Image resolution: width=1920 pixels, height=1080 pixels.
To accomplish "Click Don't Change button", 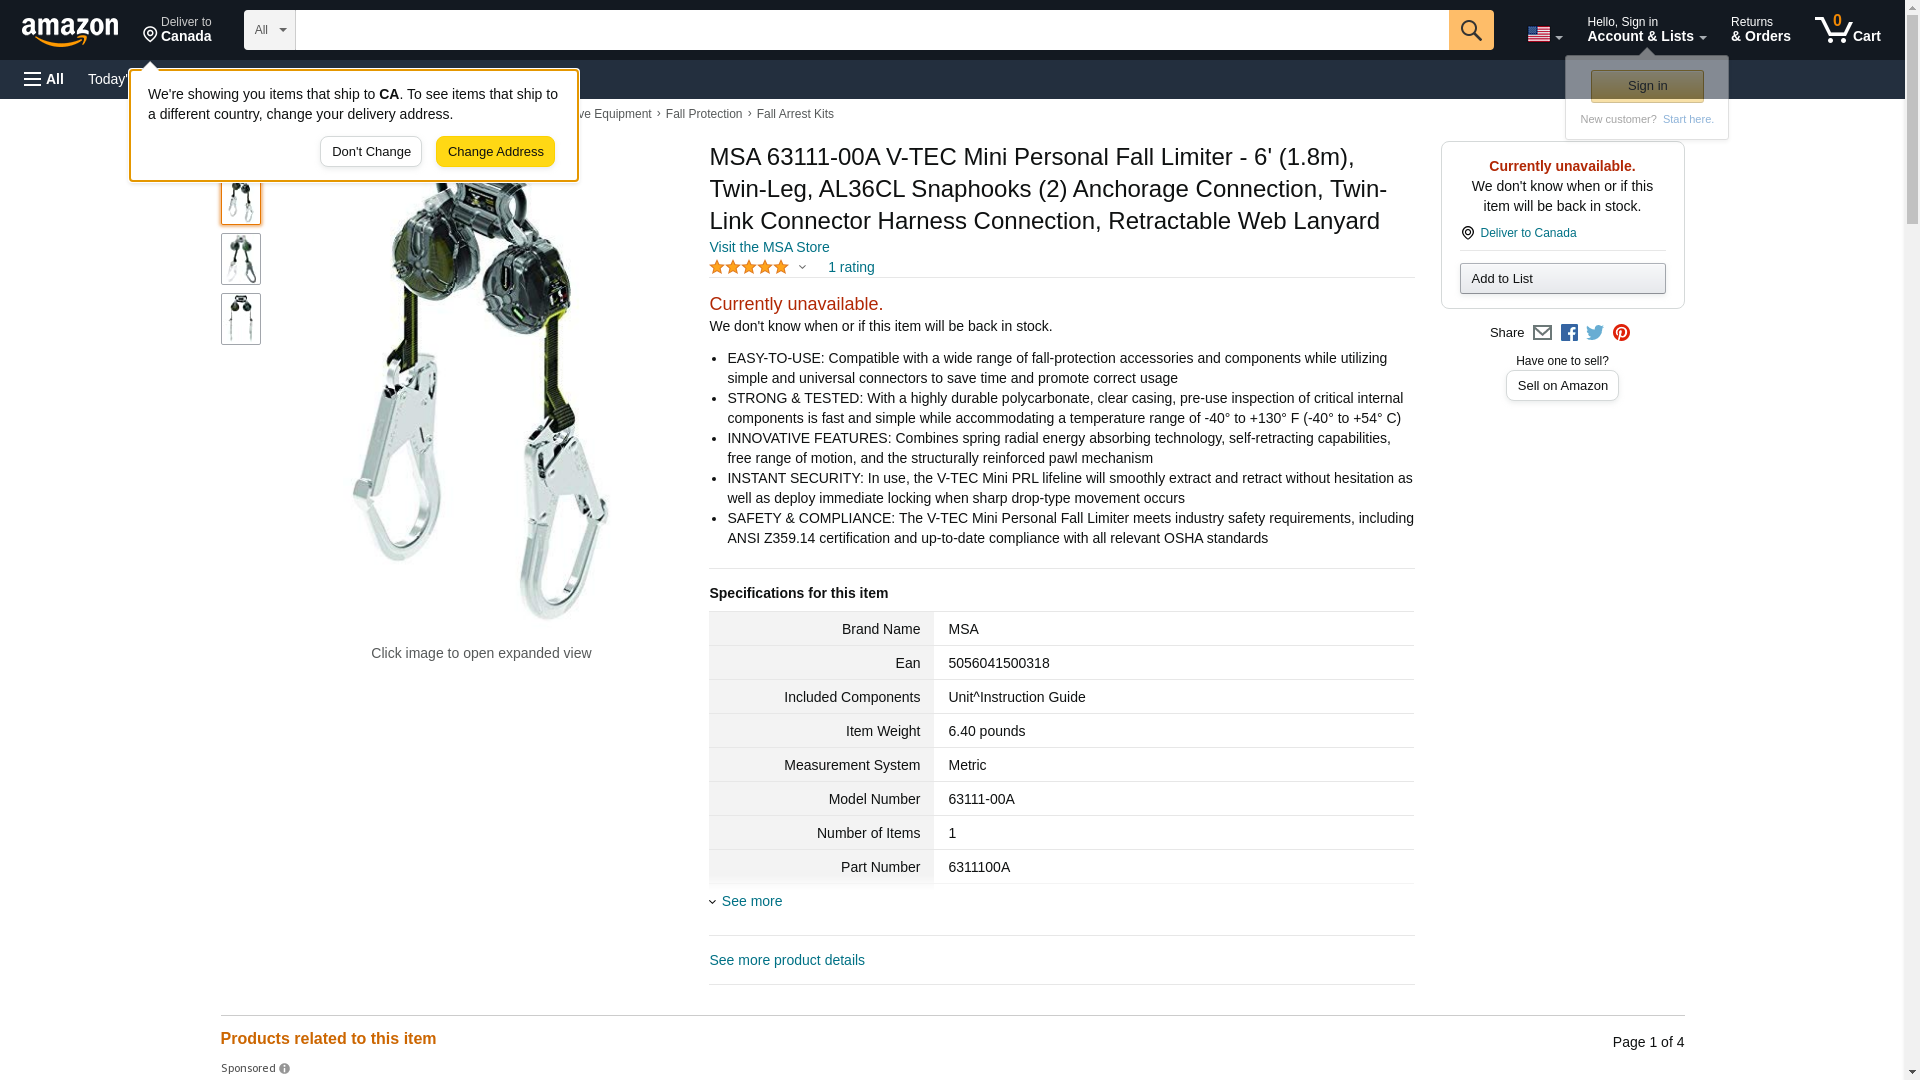I will tap(371, 152).
